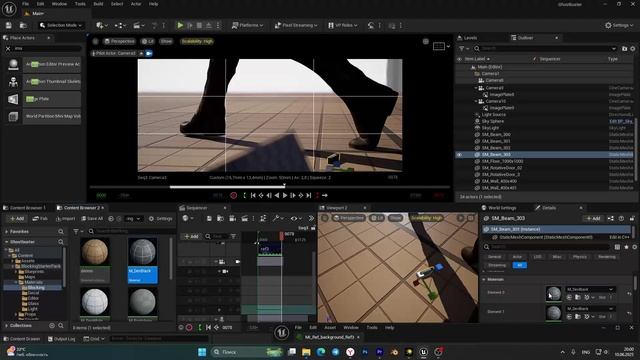Open the Content Browser Settings
The height and width of the screenshot is (360, 640).
coord(160,219)
